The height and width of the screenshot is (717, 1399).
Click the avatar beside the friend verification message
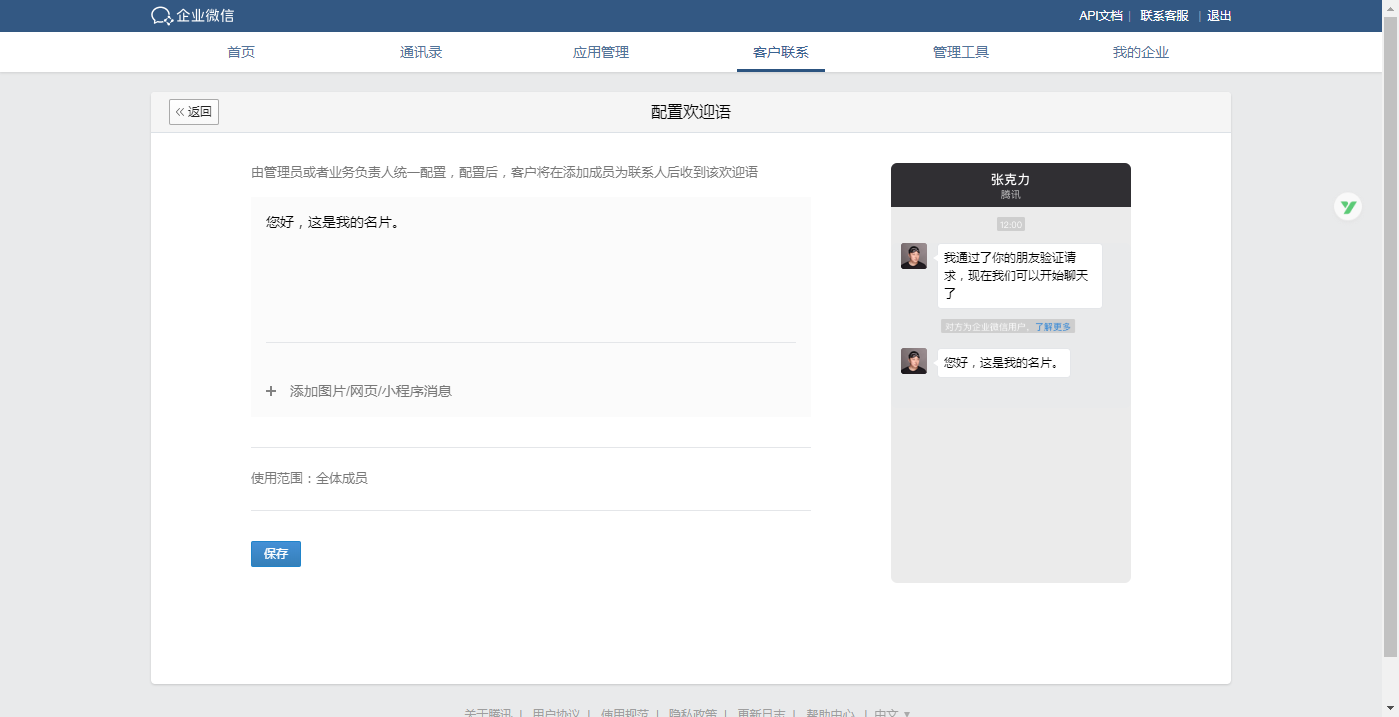click(x=914, y=256)
